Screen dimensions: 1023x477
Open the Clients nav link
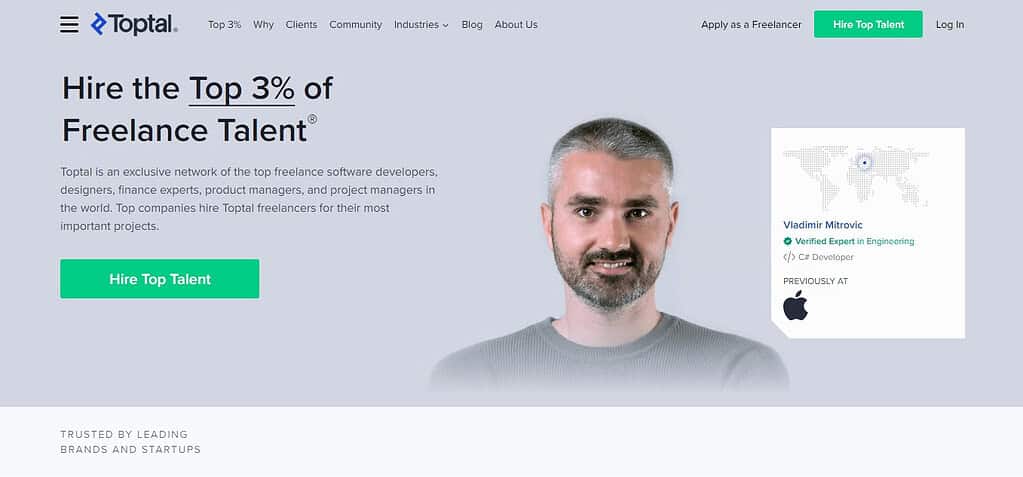(301, 25)
